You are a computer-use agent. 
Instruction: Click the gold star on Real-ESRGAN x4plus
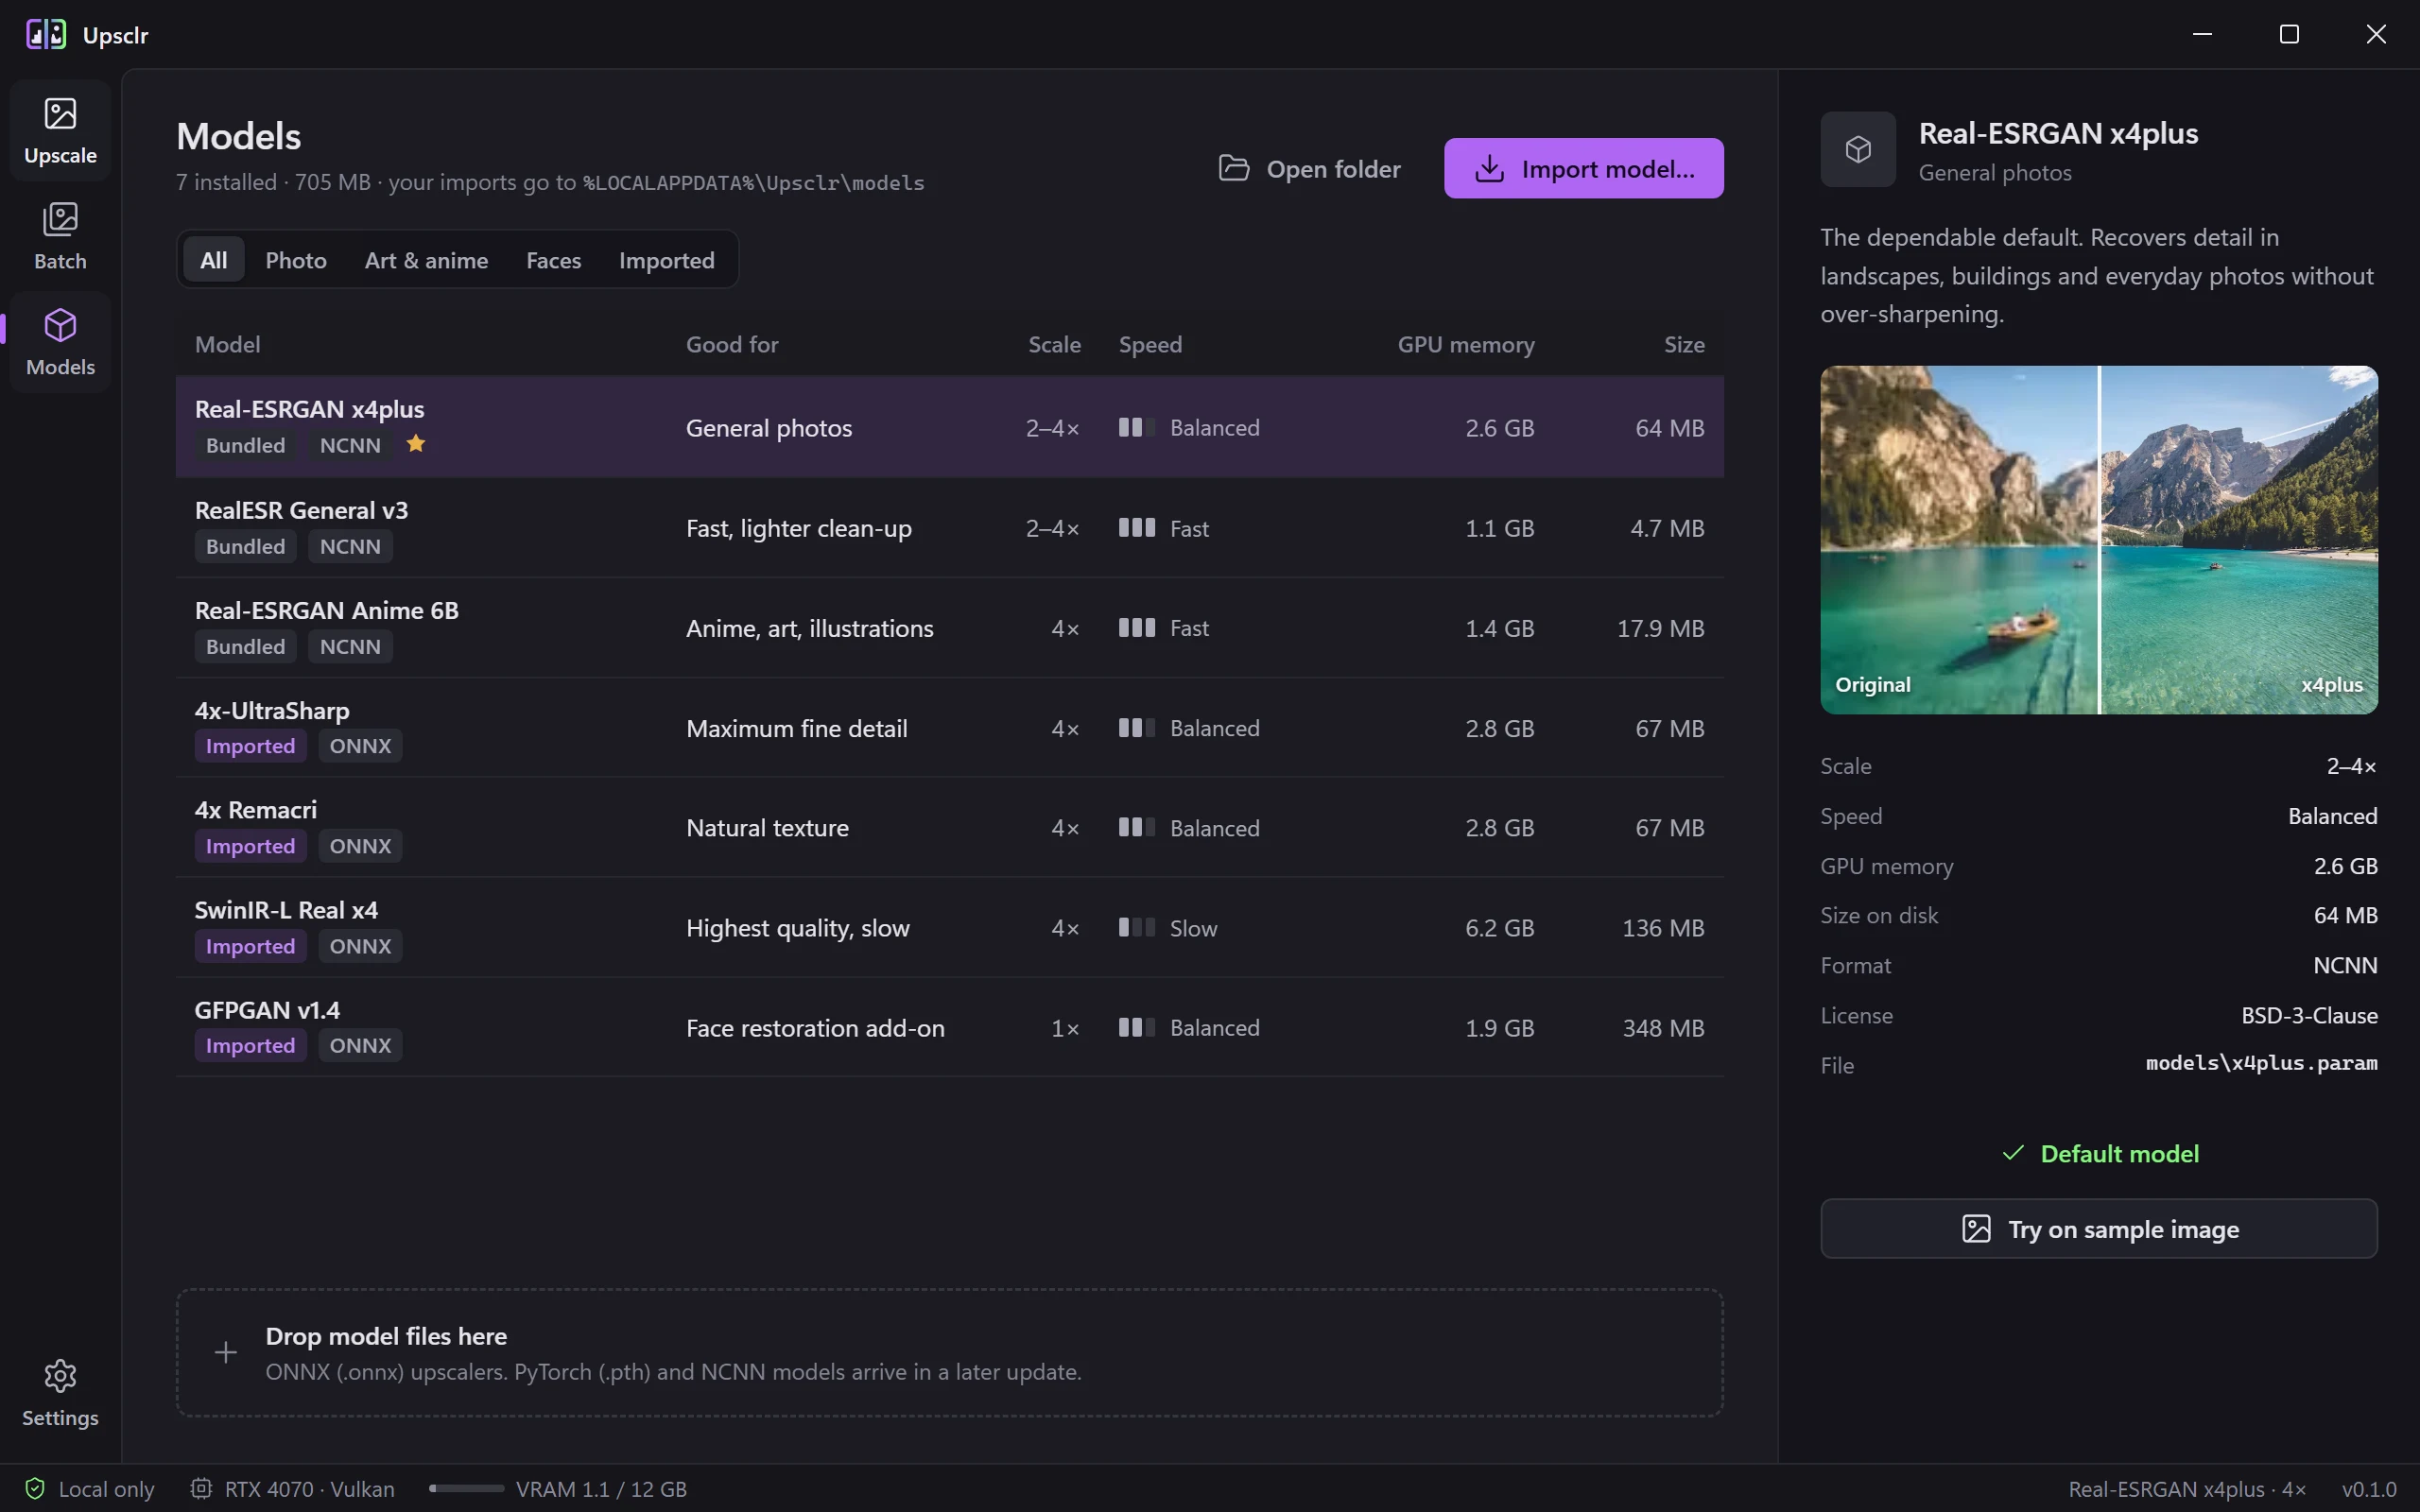coord(416,444)
